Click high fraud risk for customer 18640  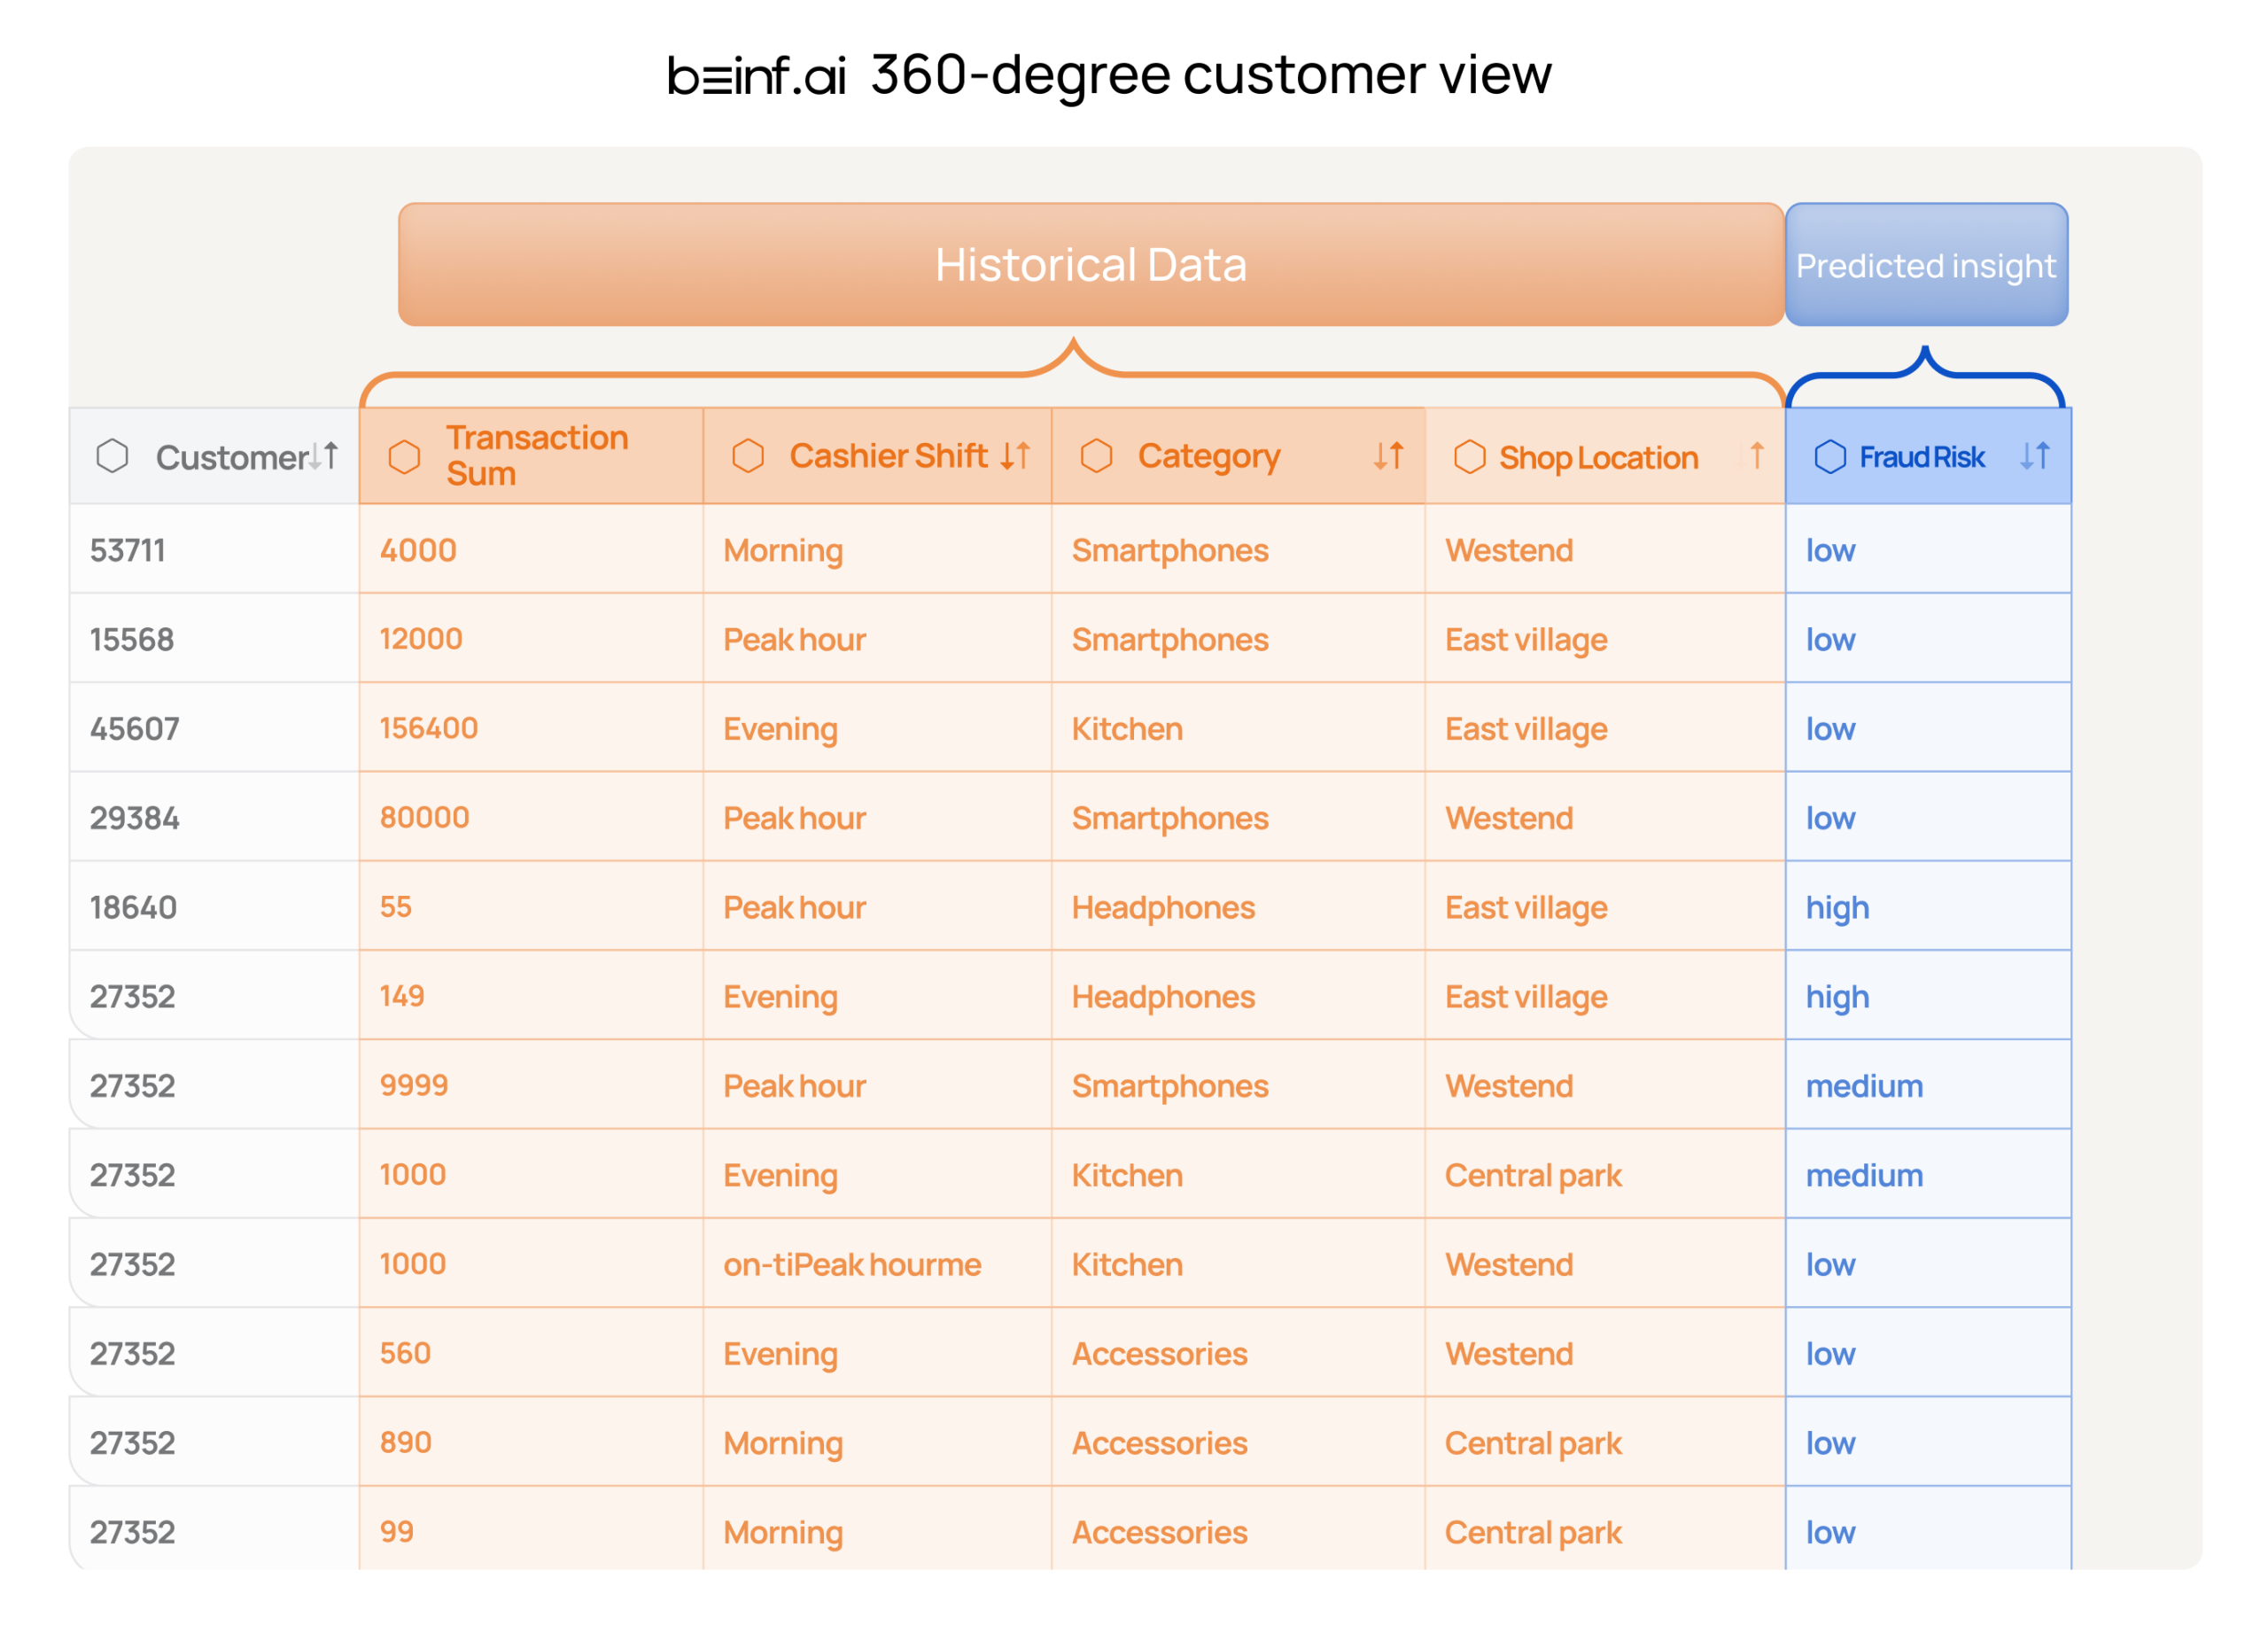pos(1837,907)
